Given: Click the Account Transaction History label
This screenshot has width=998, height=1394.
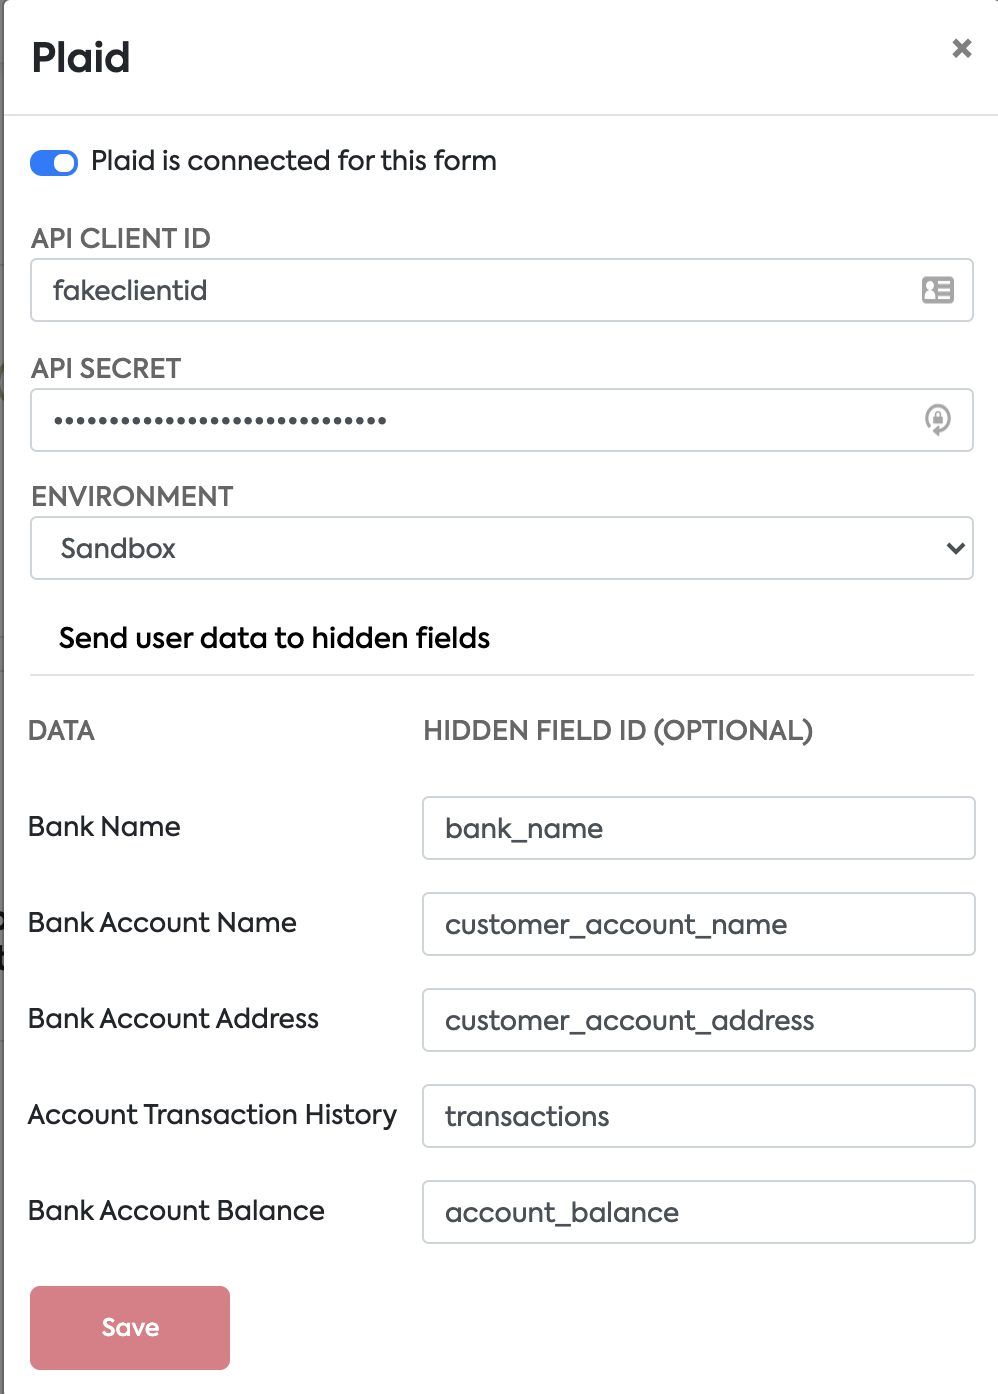Looking at the screenshot, I should tap(212, 1115).
